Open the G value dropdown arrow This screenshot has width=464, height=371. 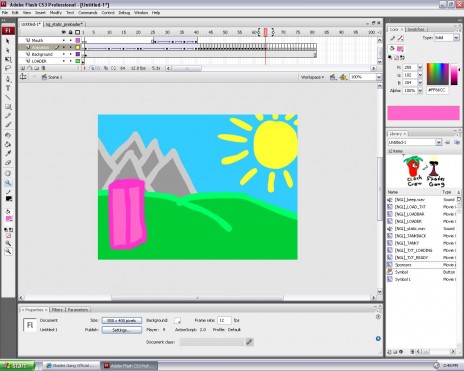click(x=420, y=75)
